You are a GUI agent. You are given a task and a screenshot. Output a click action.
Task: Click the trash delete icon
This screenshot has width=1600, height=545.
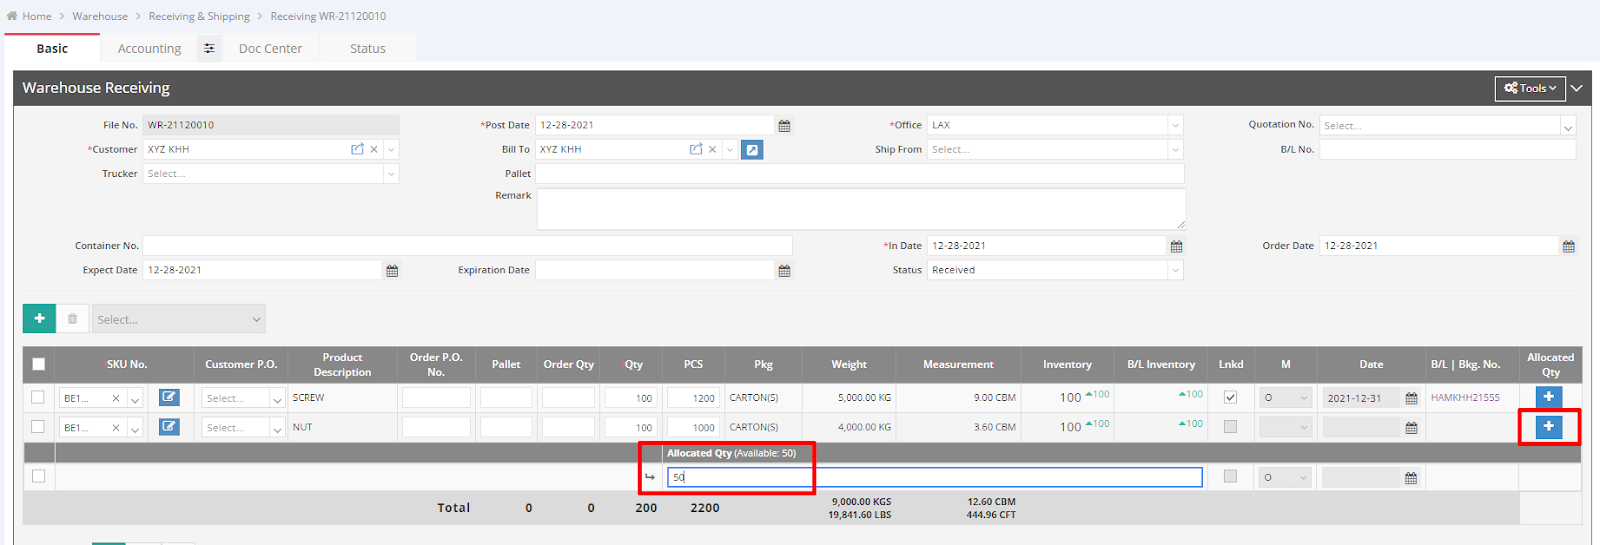pos(72,319)
